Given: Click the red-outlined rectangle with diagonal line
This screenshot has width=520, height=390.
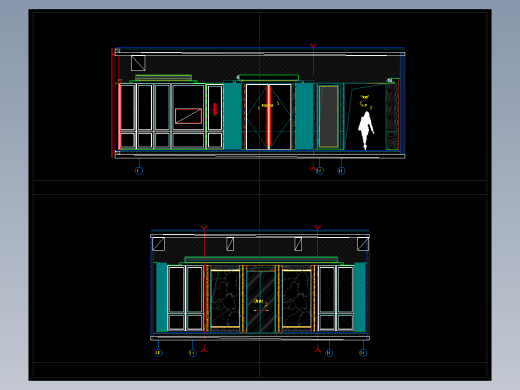Looking at the screenshot, I should tap(188, 116).
